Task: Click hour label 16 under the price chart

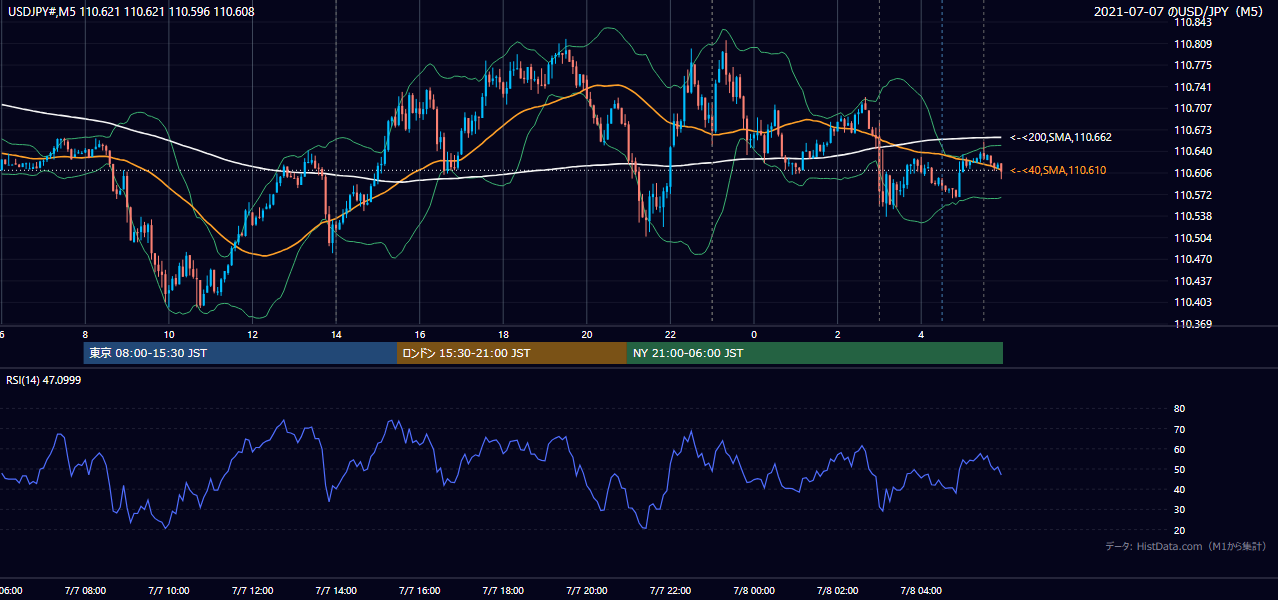Action: pos(420,334)
